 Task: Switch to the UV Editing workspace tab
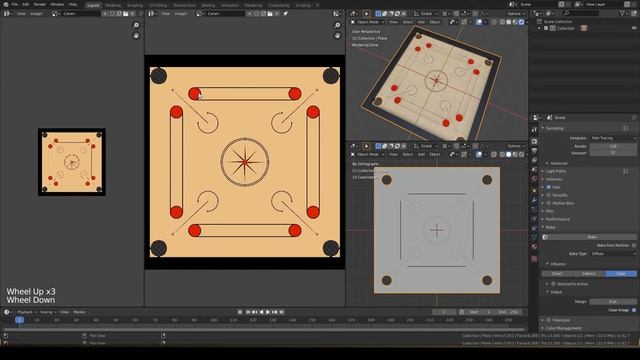coord(158,5)
